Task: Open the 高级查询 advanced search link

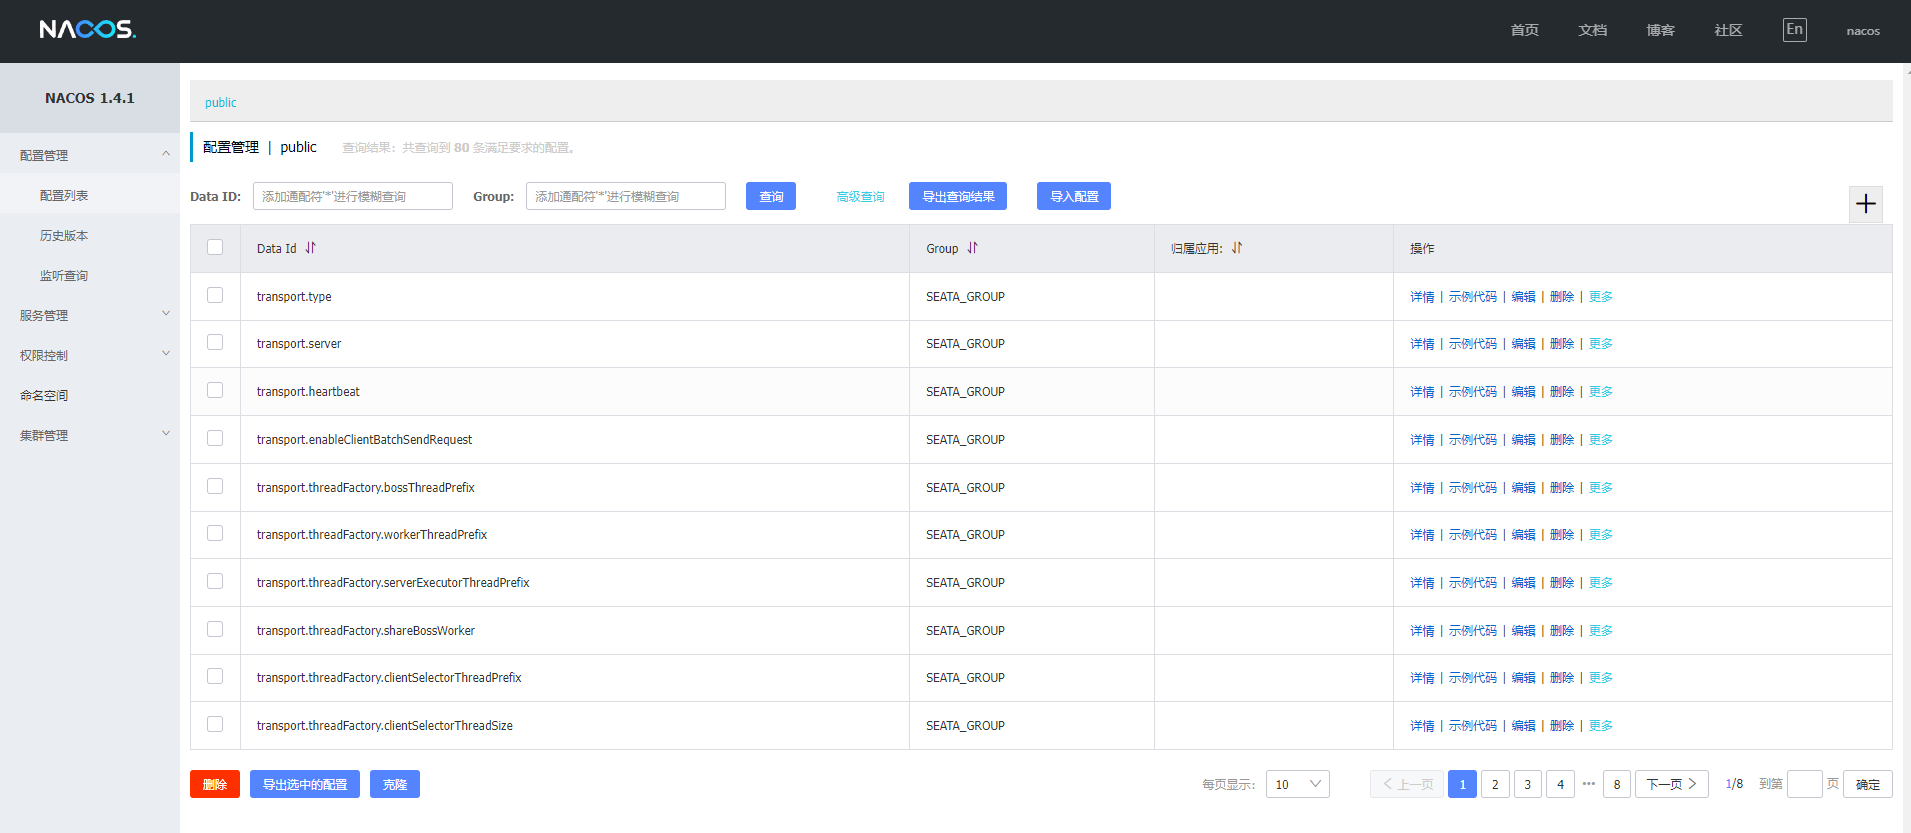Action: click(x=860, y=197)
